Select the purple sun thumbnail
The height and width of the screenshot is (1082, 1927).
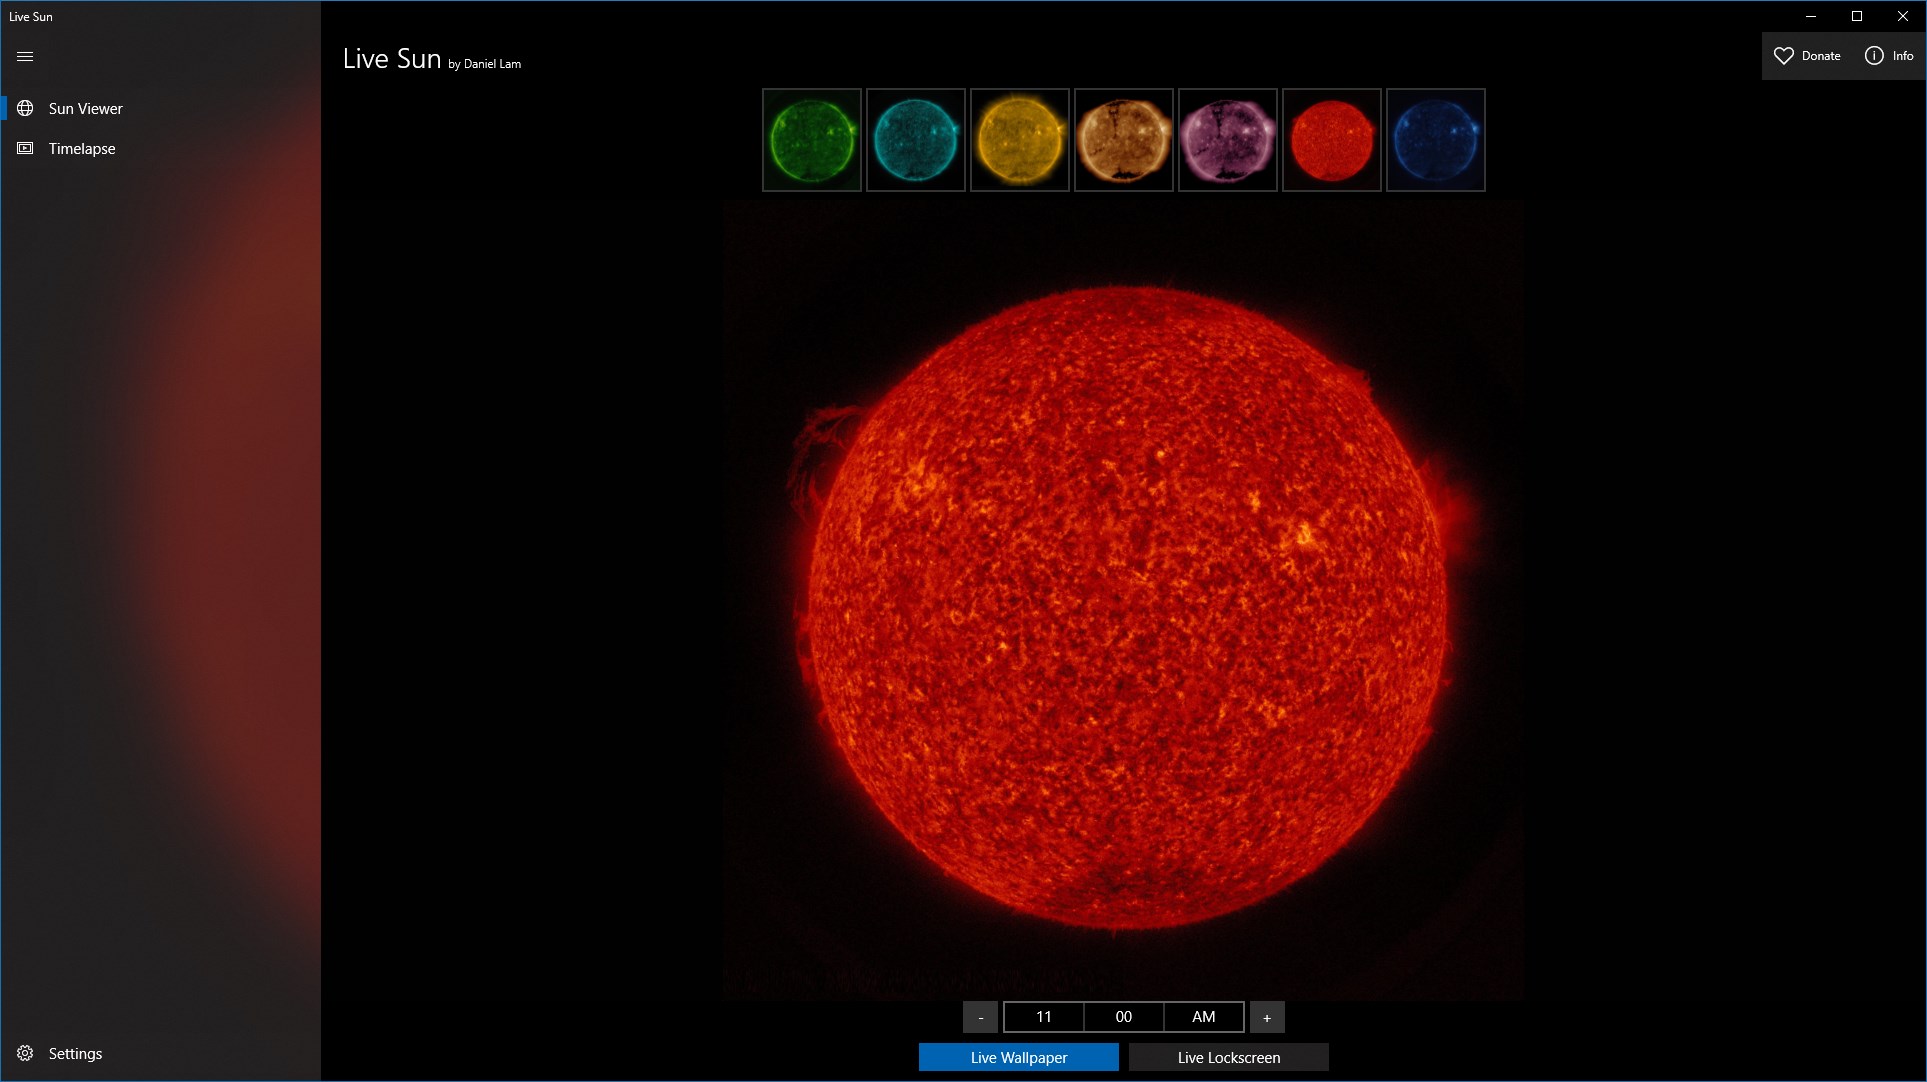(x=1228, y=140)
